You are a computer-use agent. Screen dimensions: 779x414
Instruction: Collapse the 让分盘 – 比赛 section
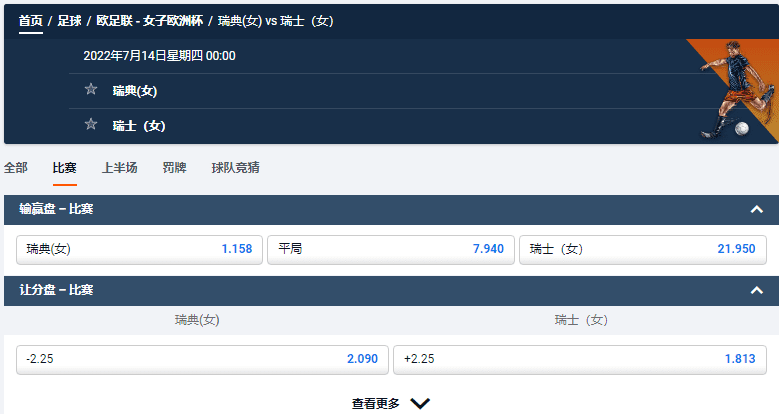(757, 290)
